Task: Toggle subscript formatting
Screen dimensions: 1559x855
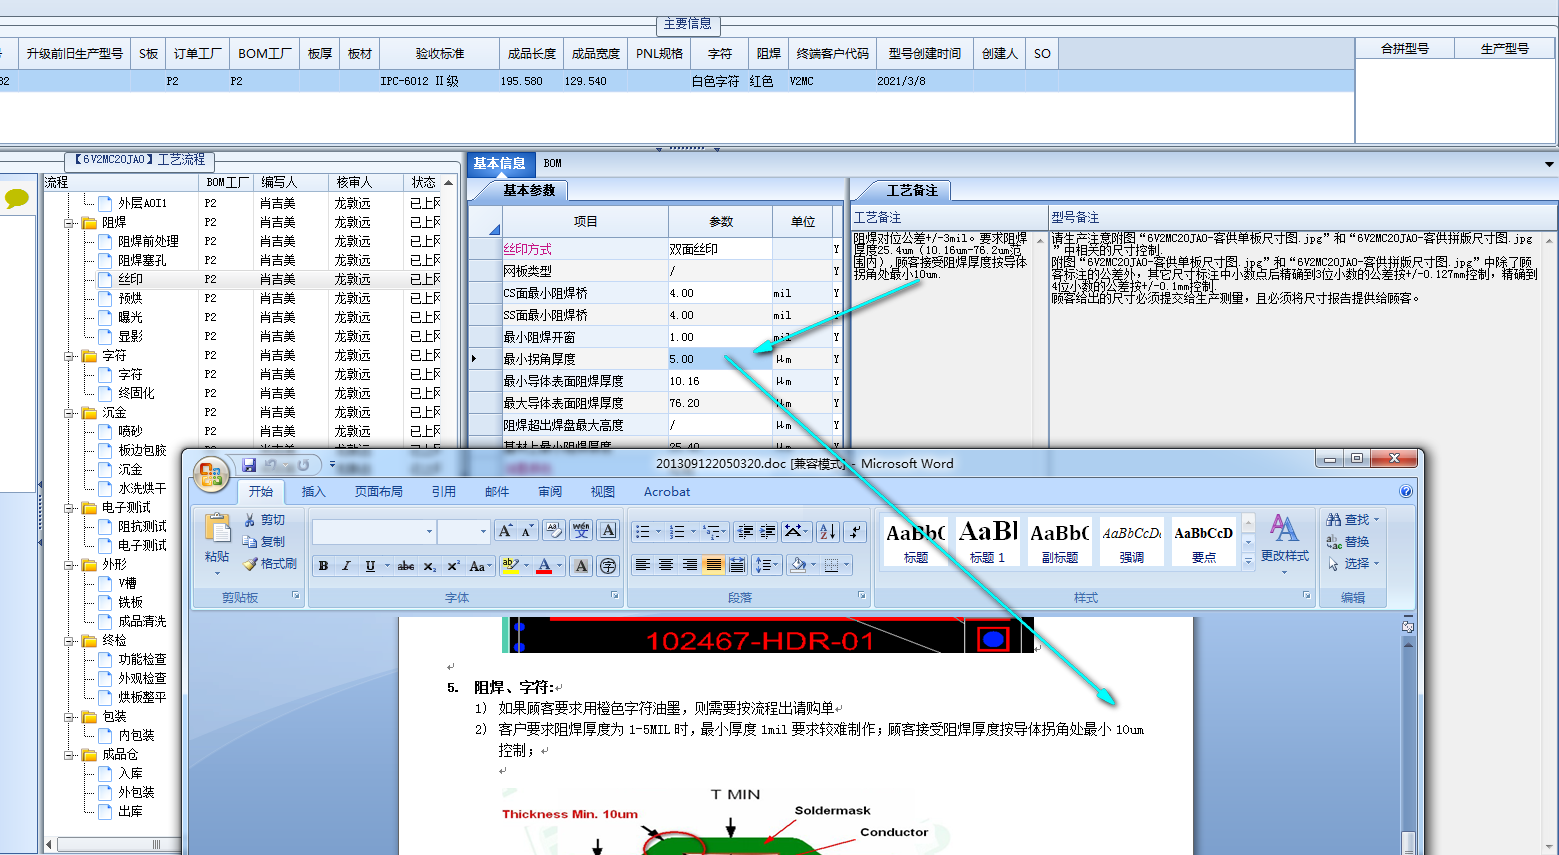Action: click(x=429, y=566)
